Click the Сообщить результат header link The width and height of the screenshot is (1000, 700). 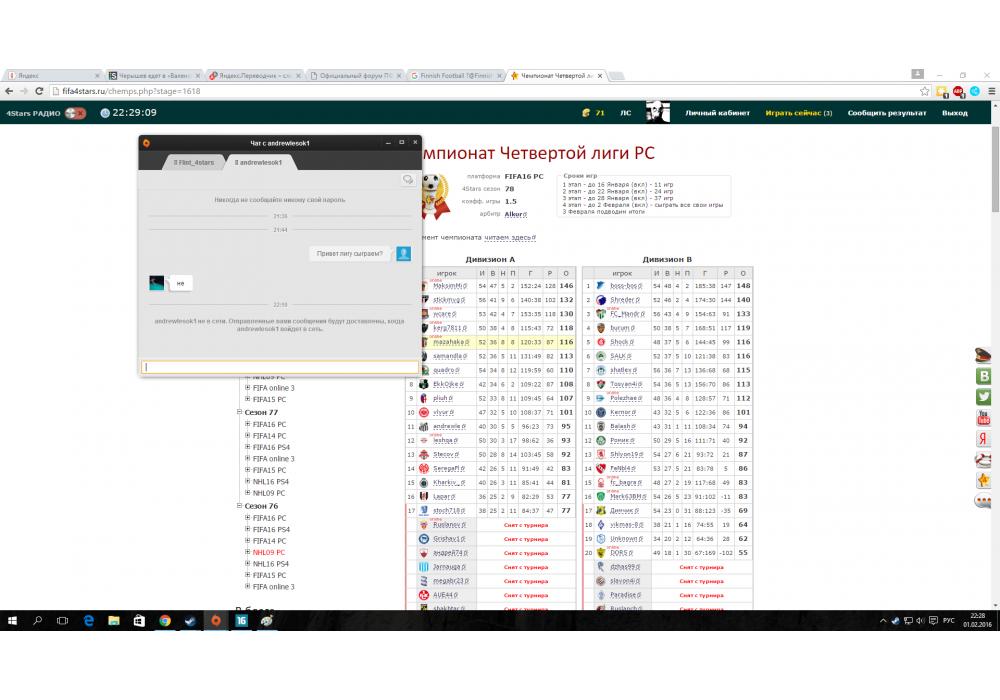[x=886, y=113]
